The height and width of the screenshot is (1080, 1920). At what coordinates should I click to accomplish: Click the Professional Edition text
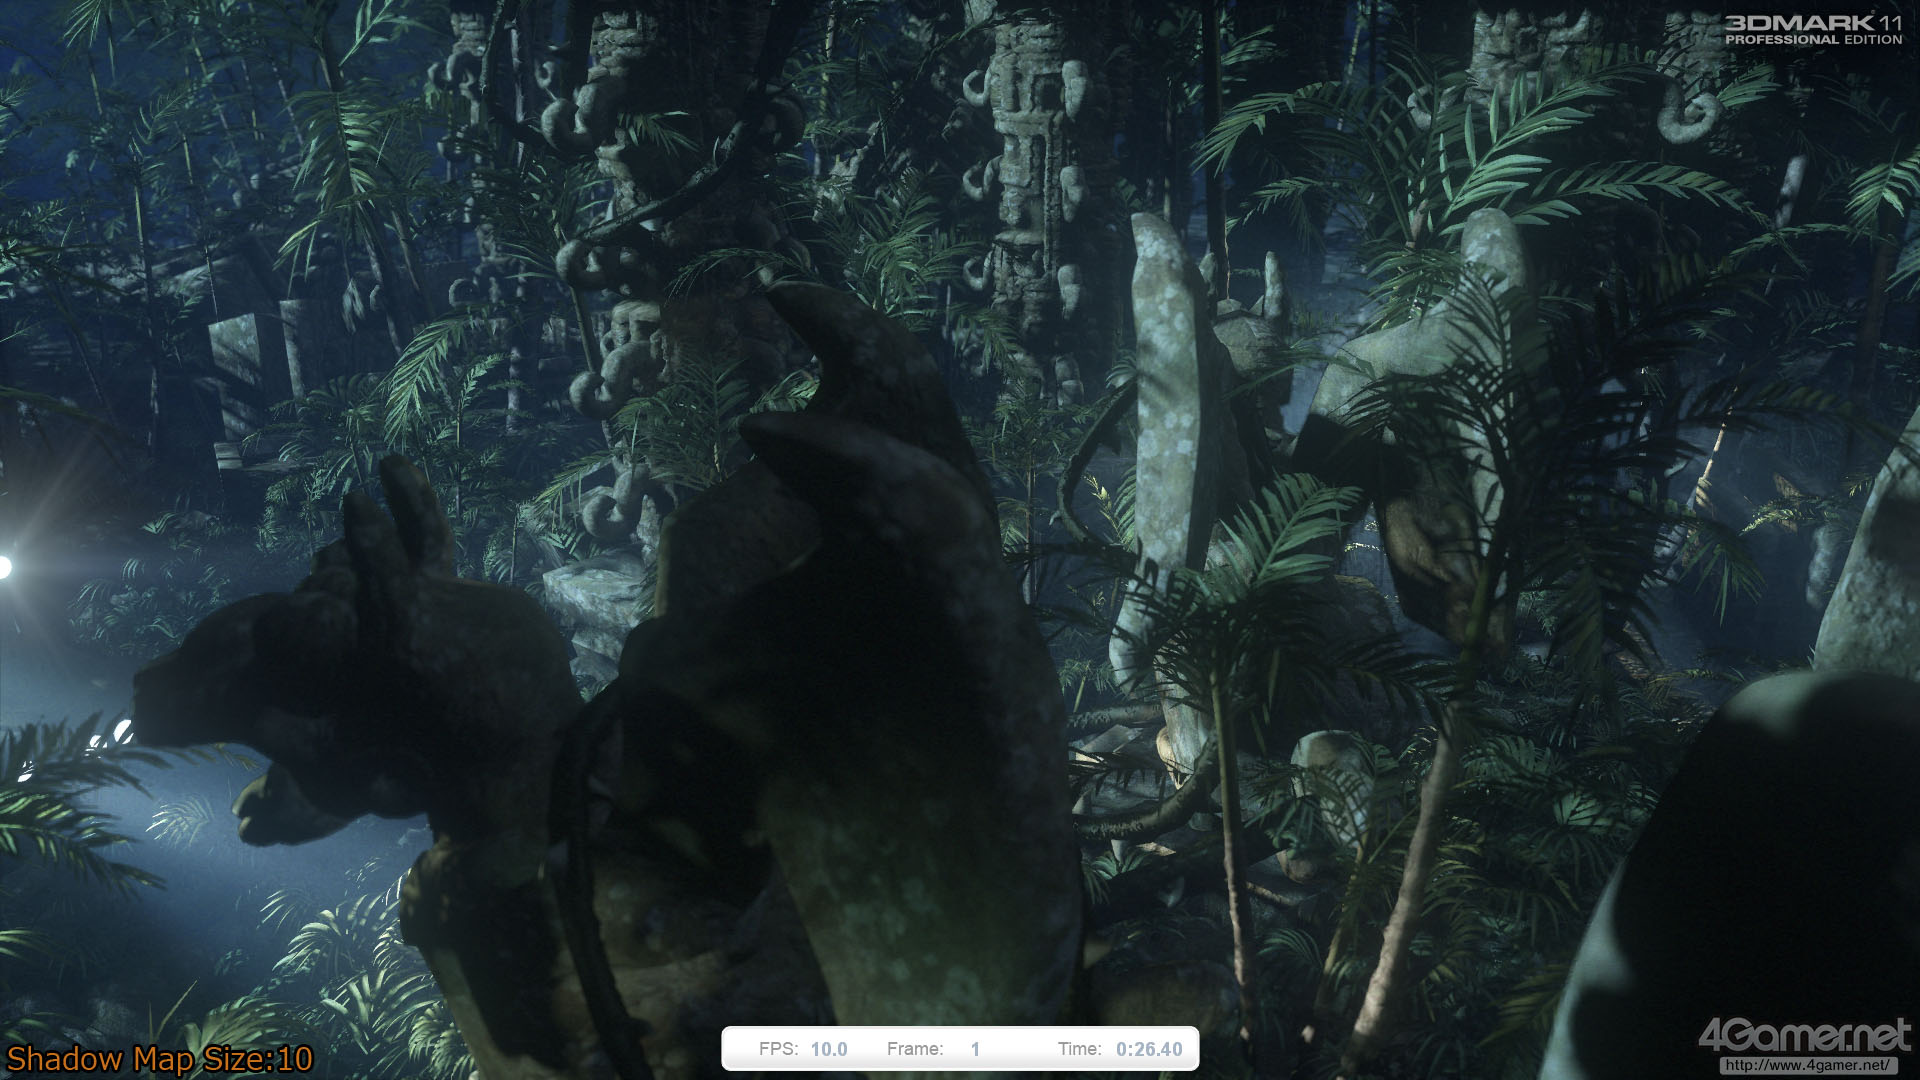1812,40
